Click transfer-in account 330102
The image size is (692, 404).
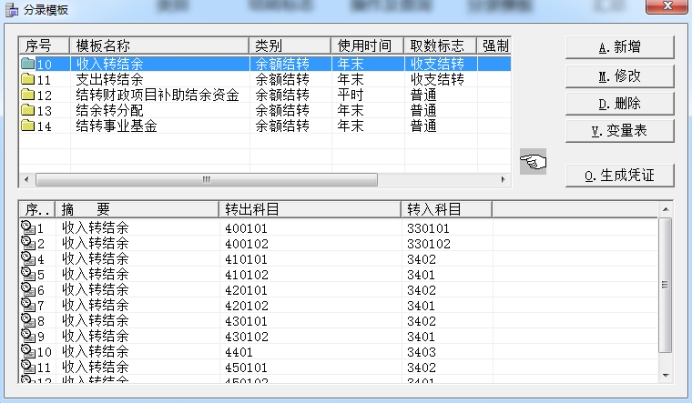click(429, 244)
